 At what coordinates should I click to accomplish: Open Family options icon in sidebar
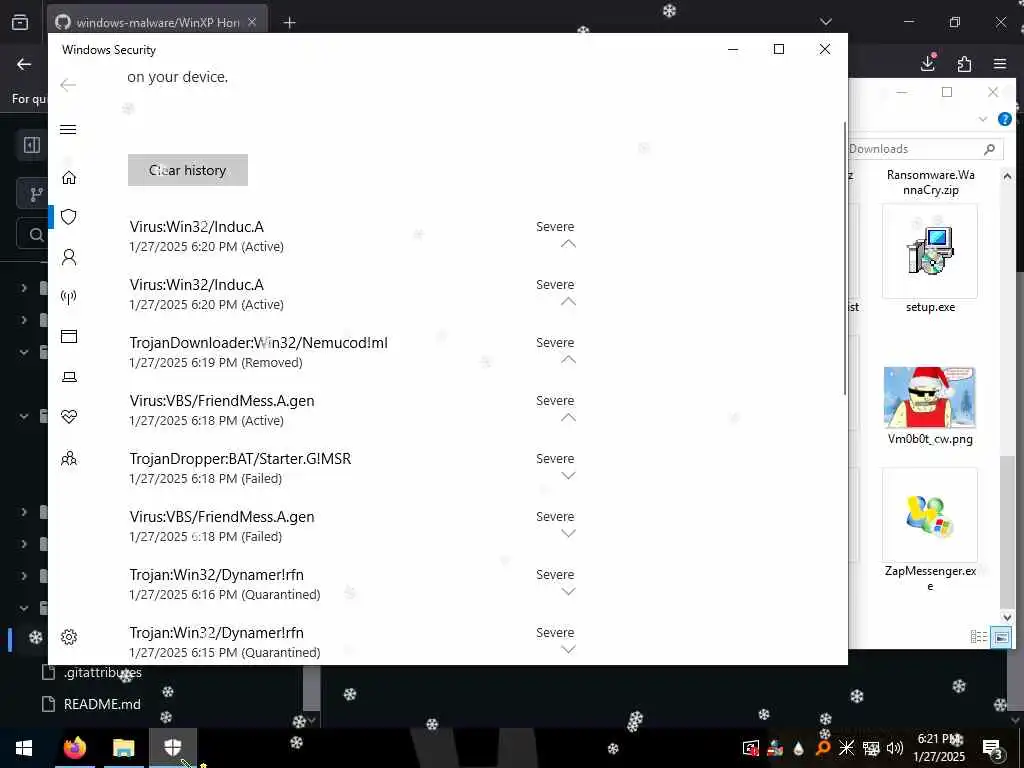pos(69,458)
